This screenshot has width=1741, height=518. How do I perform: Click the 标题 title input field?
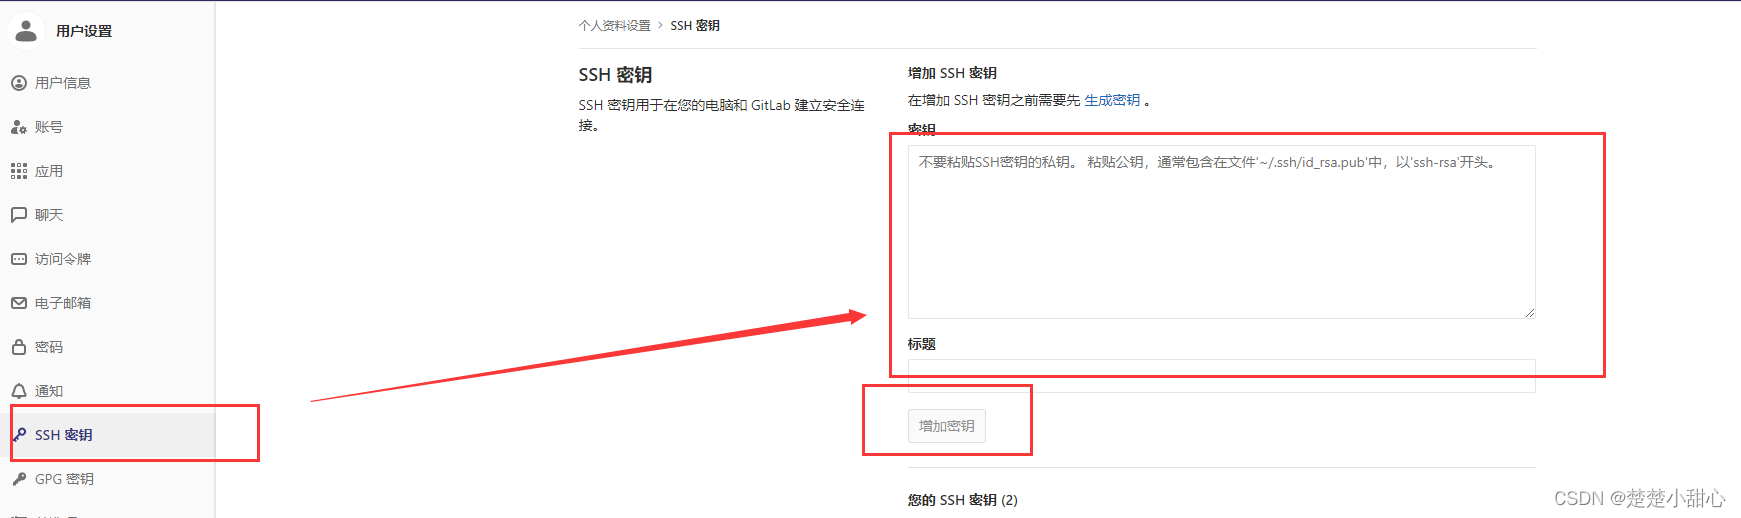click(1221, 376)
